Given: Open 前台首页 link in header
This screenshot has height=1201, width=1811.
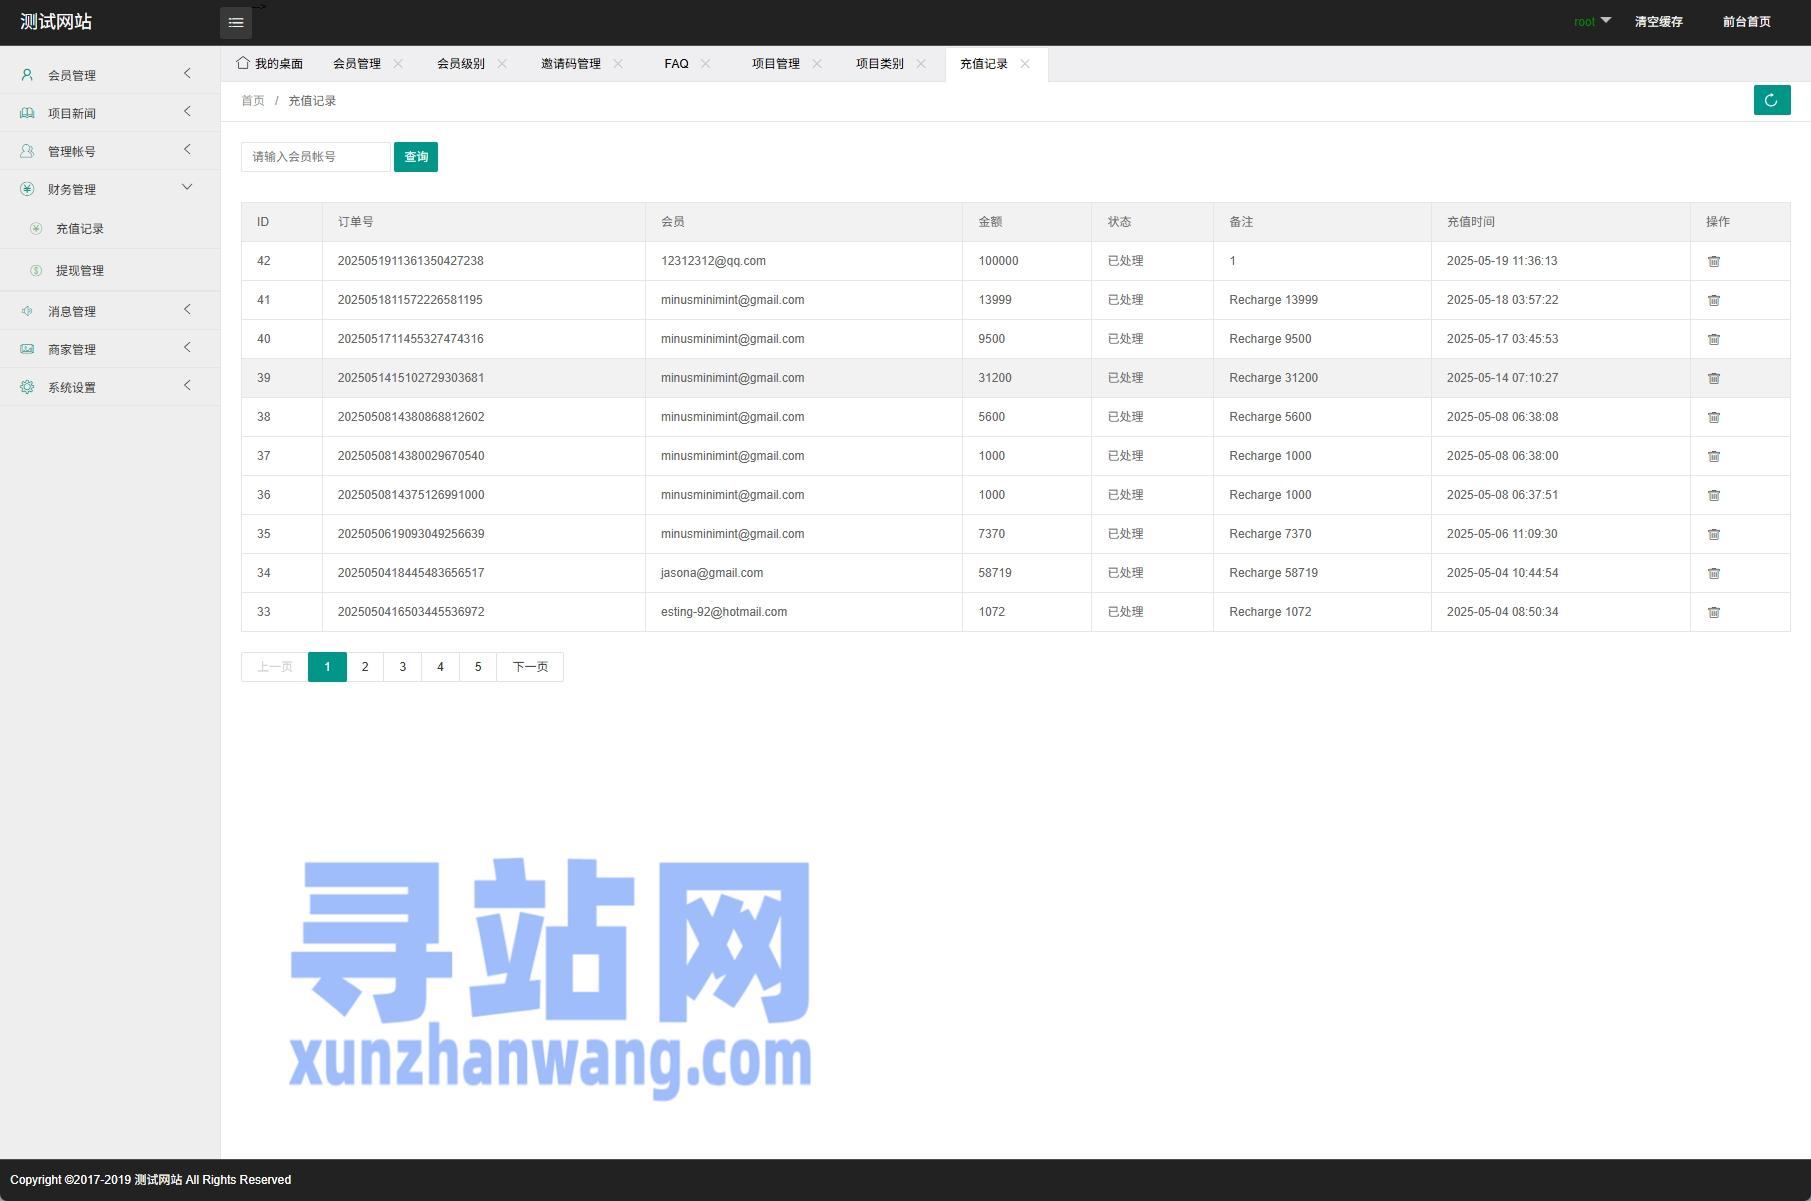Looking at the screenshot, I should [x=1746, y=21].
